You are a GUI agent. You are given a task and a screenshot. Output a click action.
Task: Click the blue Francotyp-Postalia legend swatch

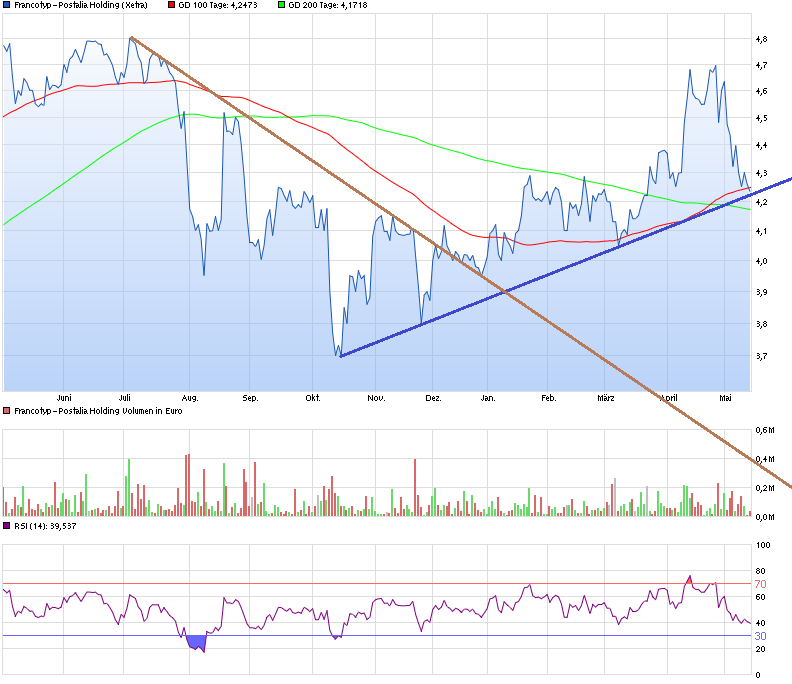point(7,5)
